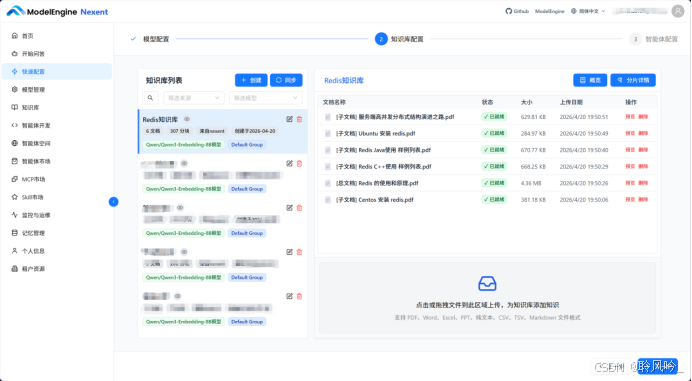Open 开始问答 chat from the sidebar
Image resolution: width=692 pixels, height=381 pixels.
click(x=56, y=54)
